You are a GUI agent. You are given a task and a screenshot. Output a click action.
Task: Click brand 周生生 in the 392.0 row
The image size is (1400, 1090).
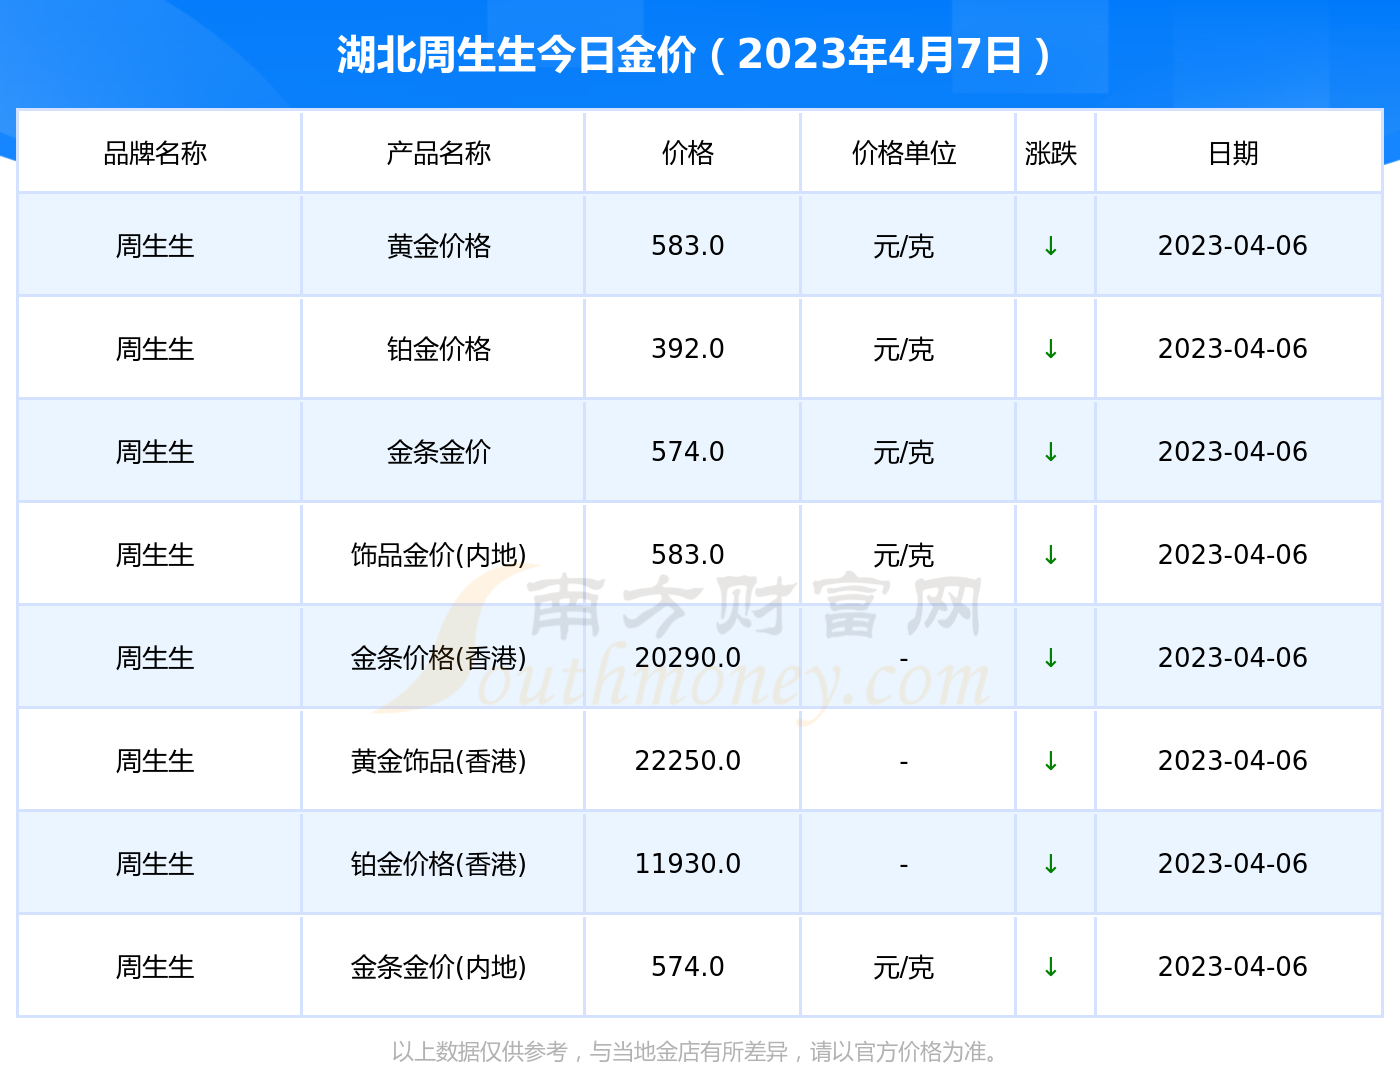point(155,349)
